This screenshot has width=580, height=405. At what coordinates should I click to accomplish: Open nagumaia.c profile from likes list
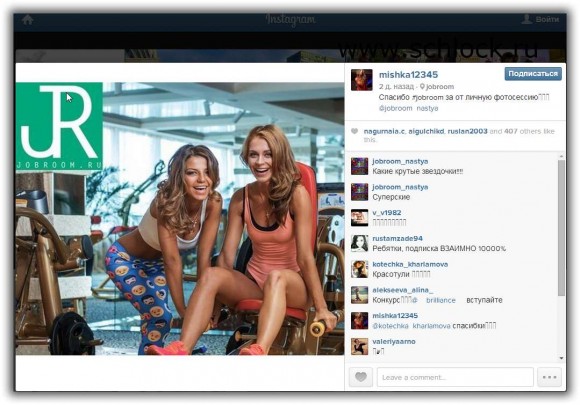pyautogui.click(x=384, y=131)
